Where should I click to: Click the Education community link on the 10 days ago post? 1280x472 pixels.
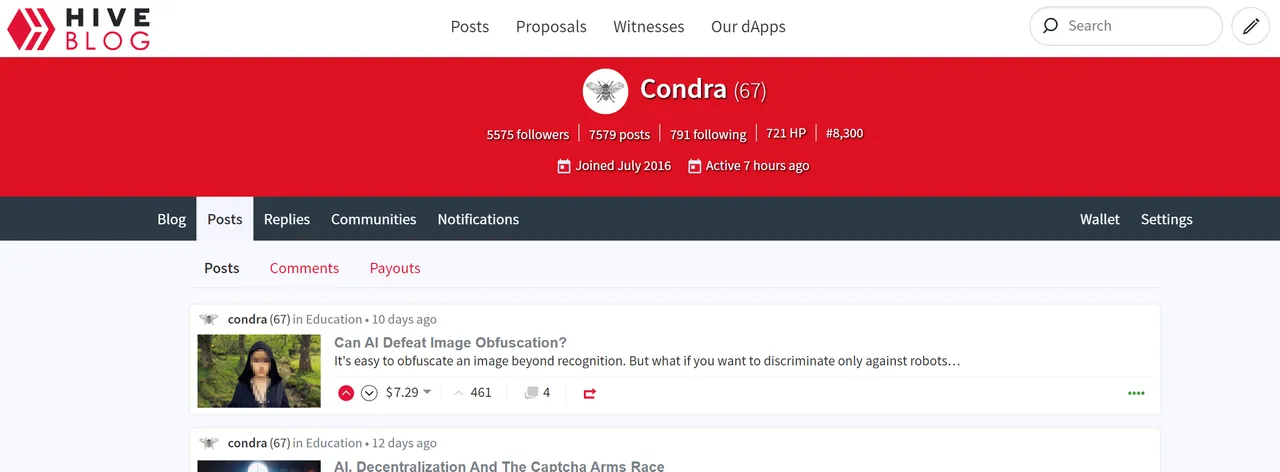pyautogui.click(x=334, y=320)
